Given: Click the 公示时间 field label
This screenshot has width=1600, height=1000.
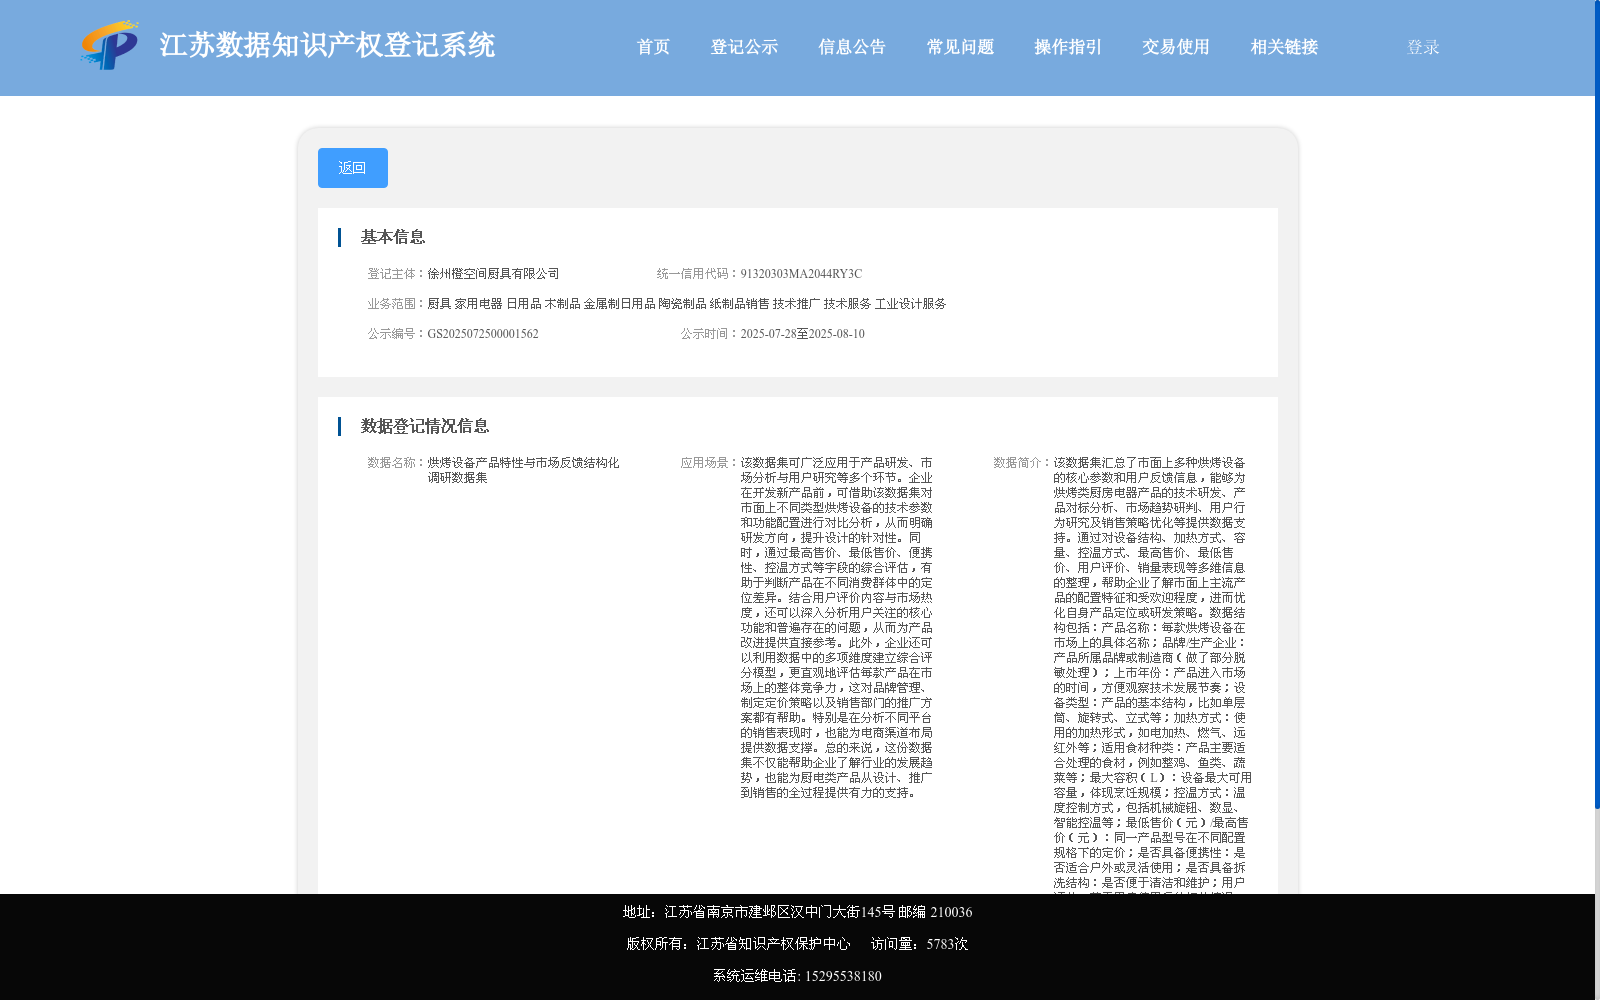Looking at the screenshot, I should coord(710,334).
